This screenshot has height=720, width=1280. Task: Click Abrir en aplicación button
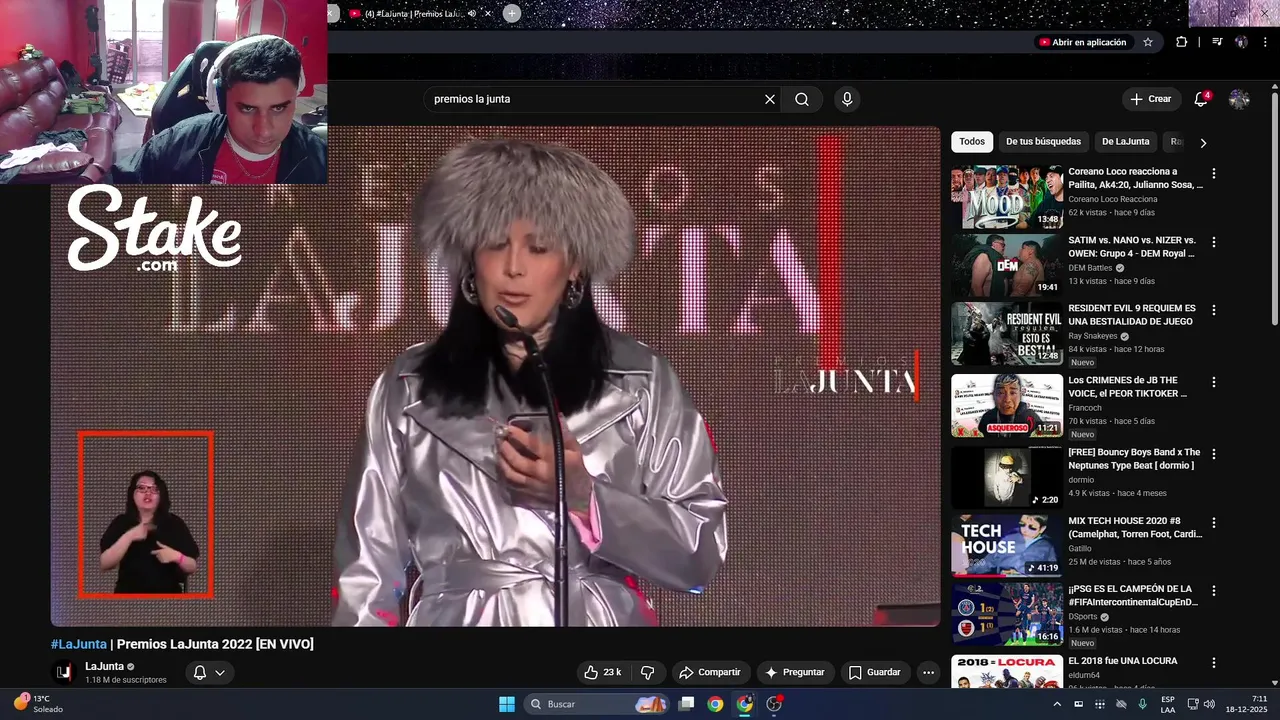click(x=1083, y=42)
